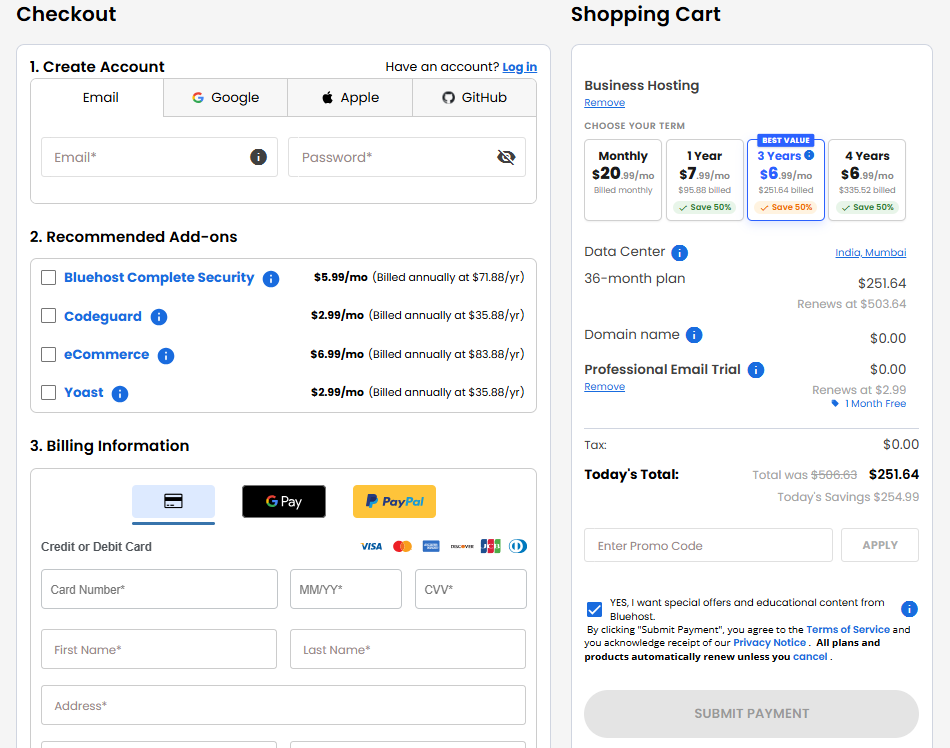Click info icon beside special offers checkbox

[x=909, y=609]
